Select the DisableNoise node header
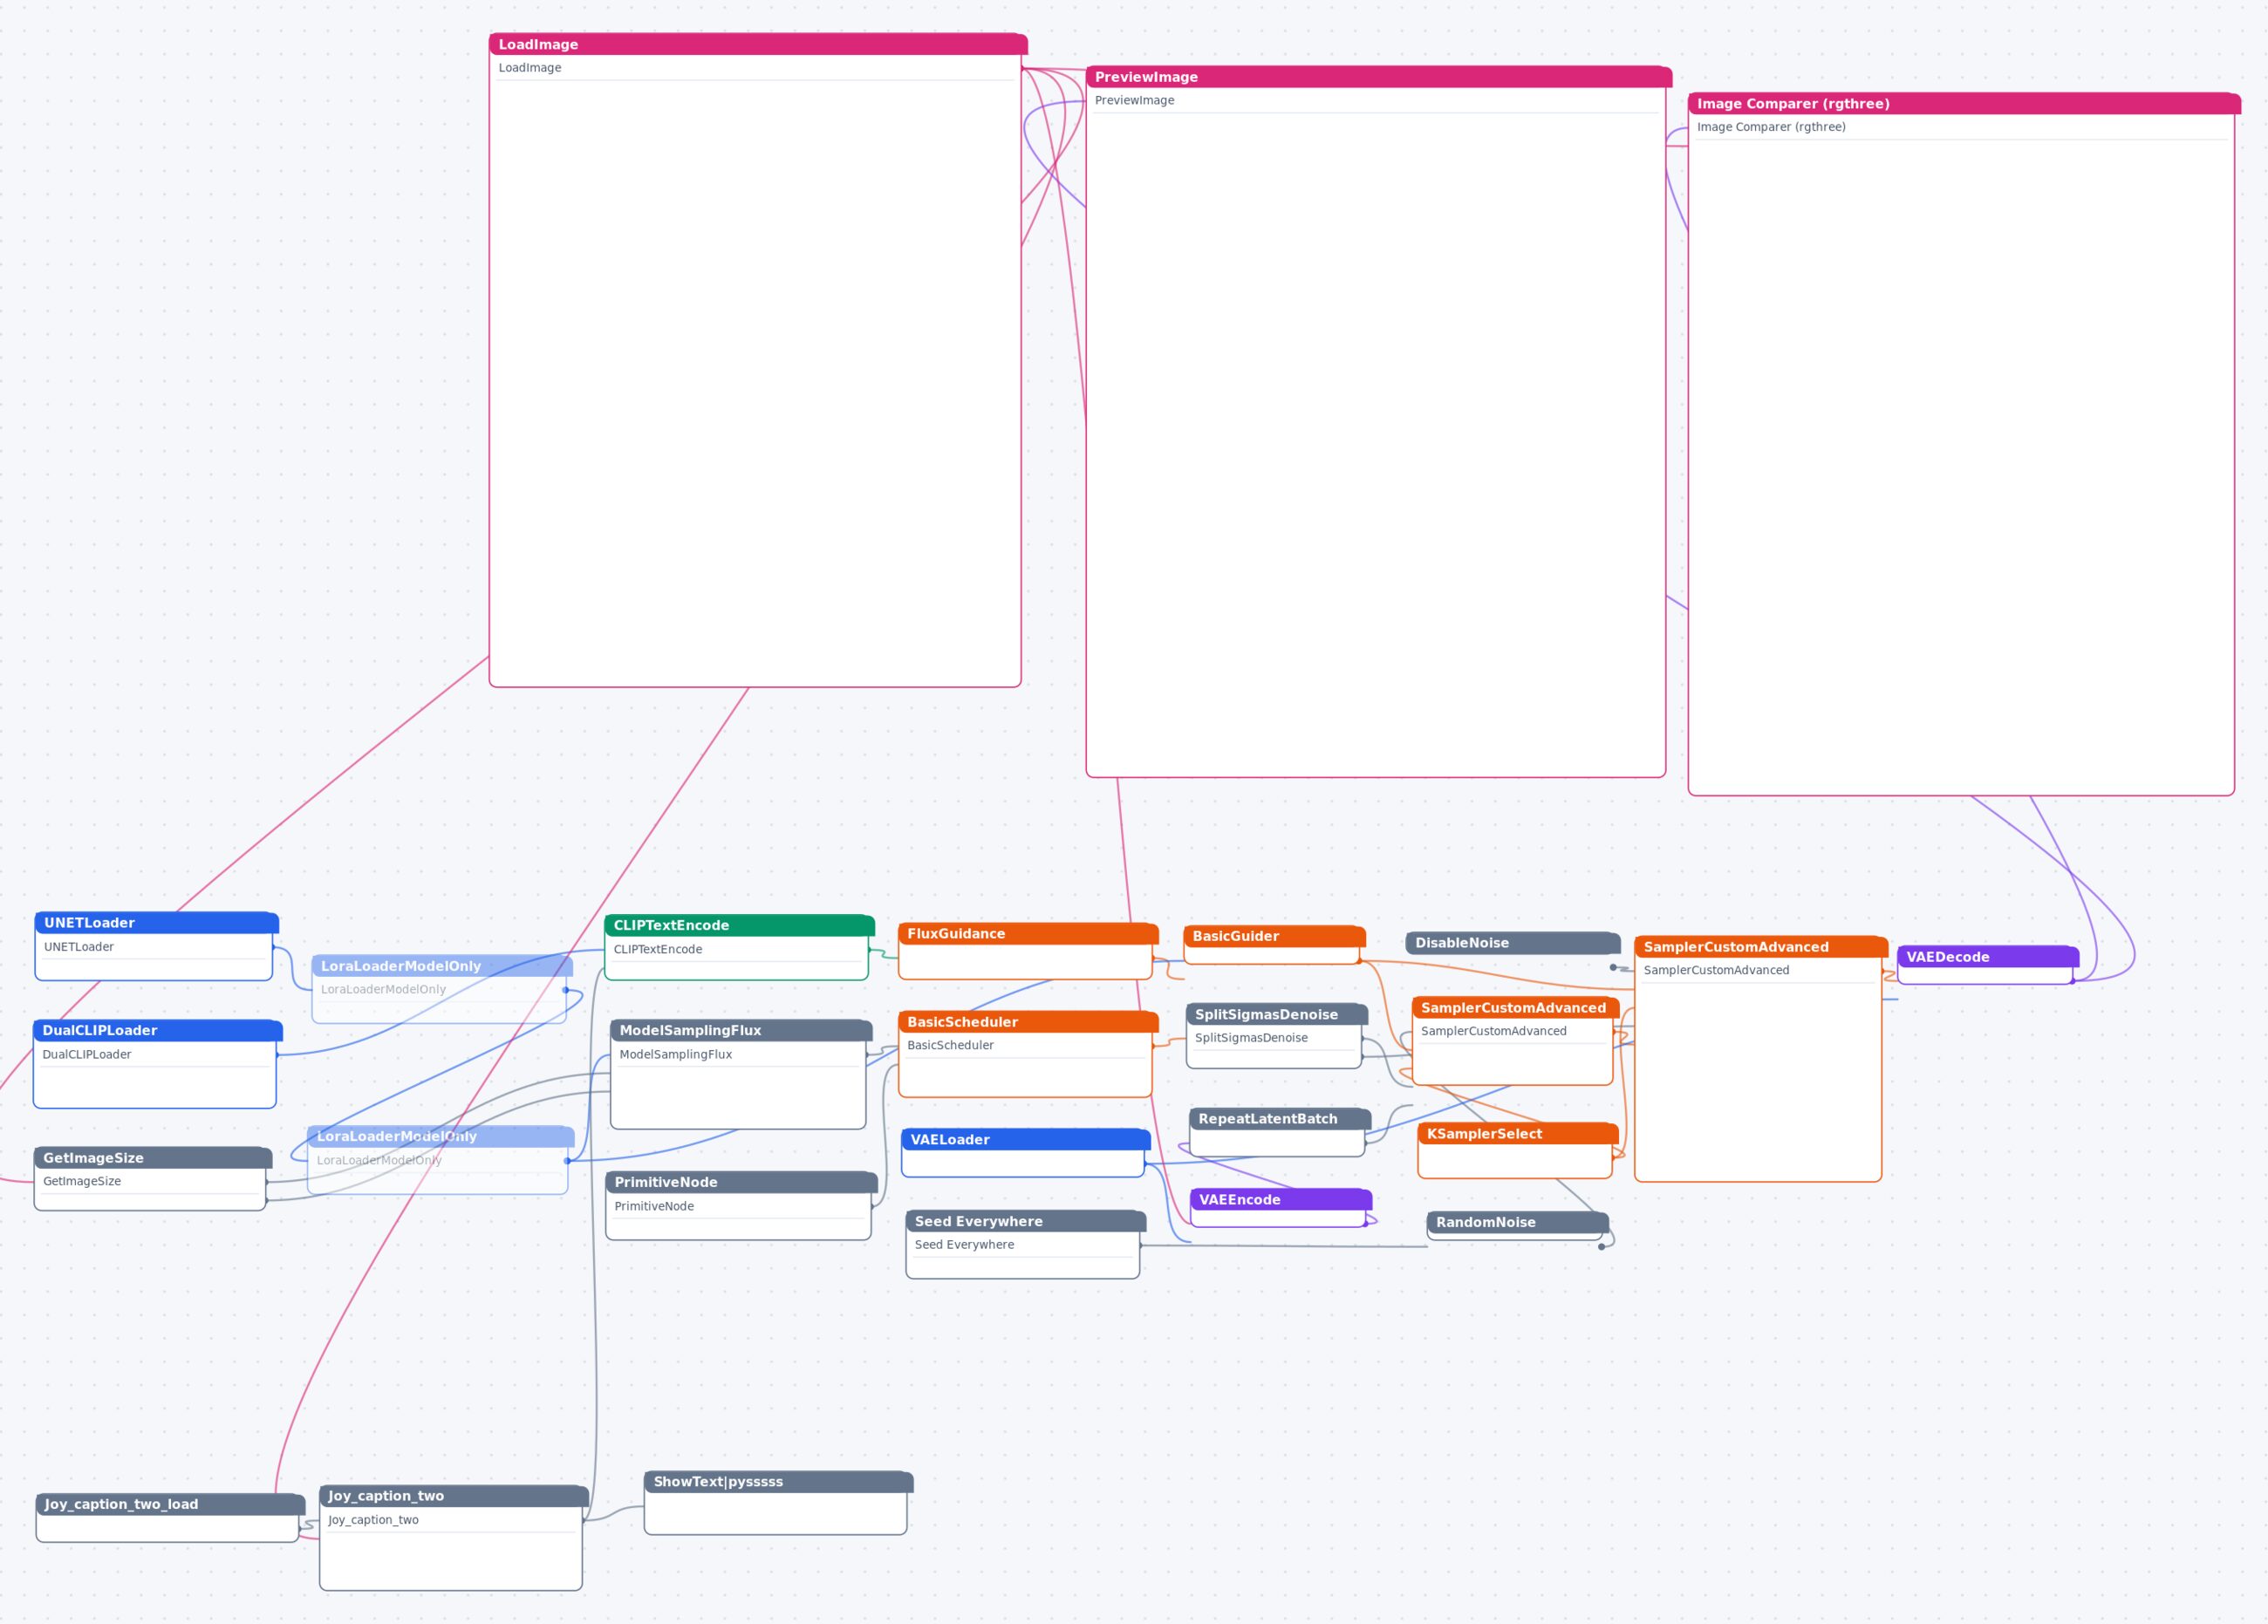This screenshot has height=1624, width=2268. tap(1513, 943)
